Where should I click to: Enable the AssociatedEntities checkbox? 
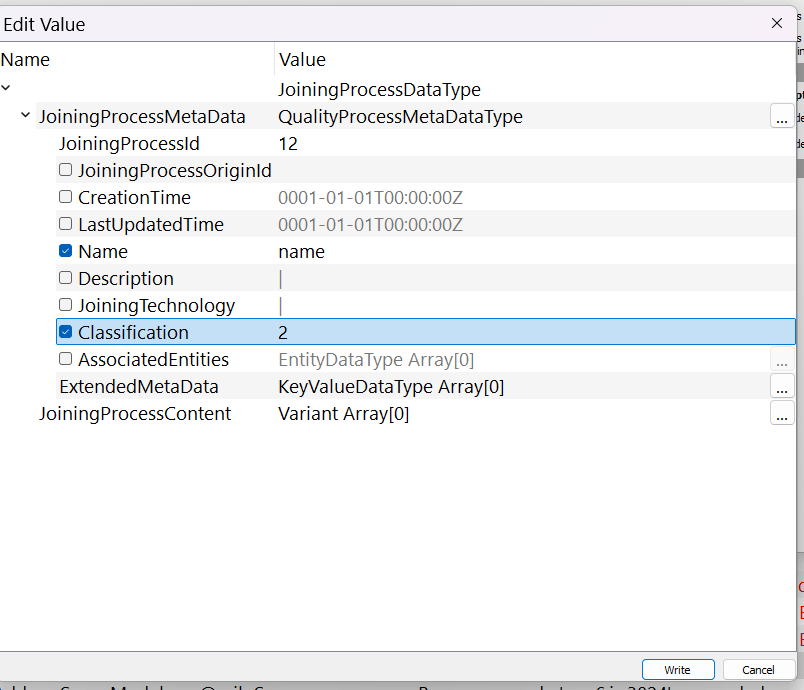(66, 360)
